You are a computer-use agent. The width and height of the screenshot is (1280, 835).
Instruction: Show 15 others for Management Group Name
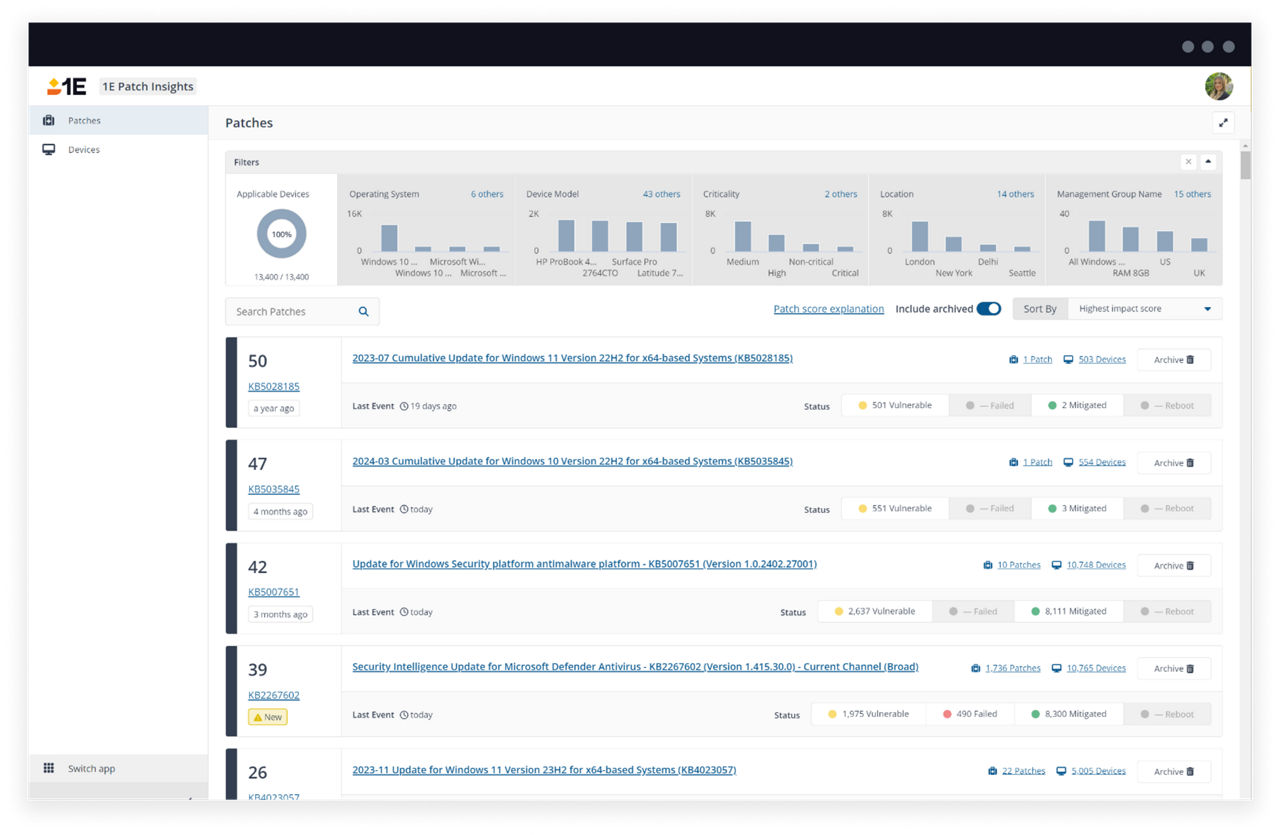point(1192,194)
